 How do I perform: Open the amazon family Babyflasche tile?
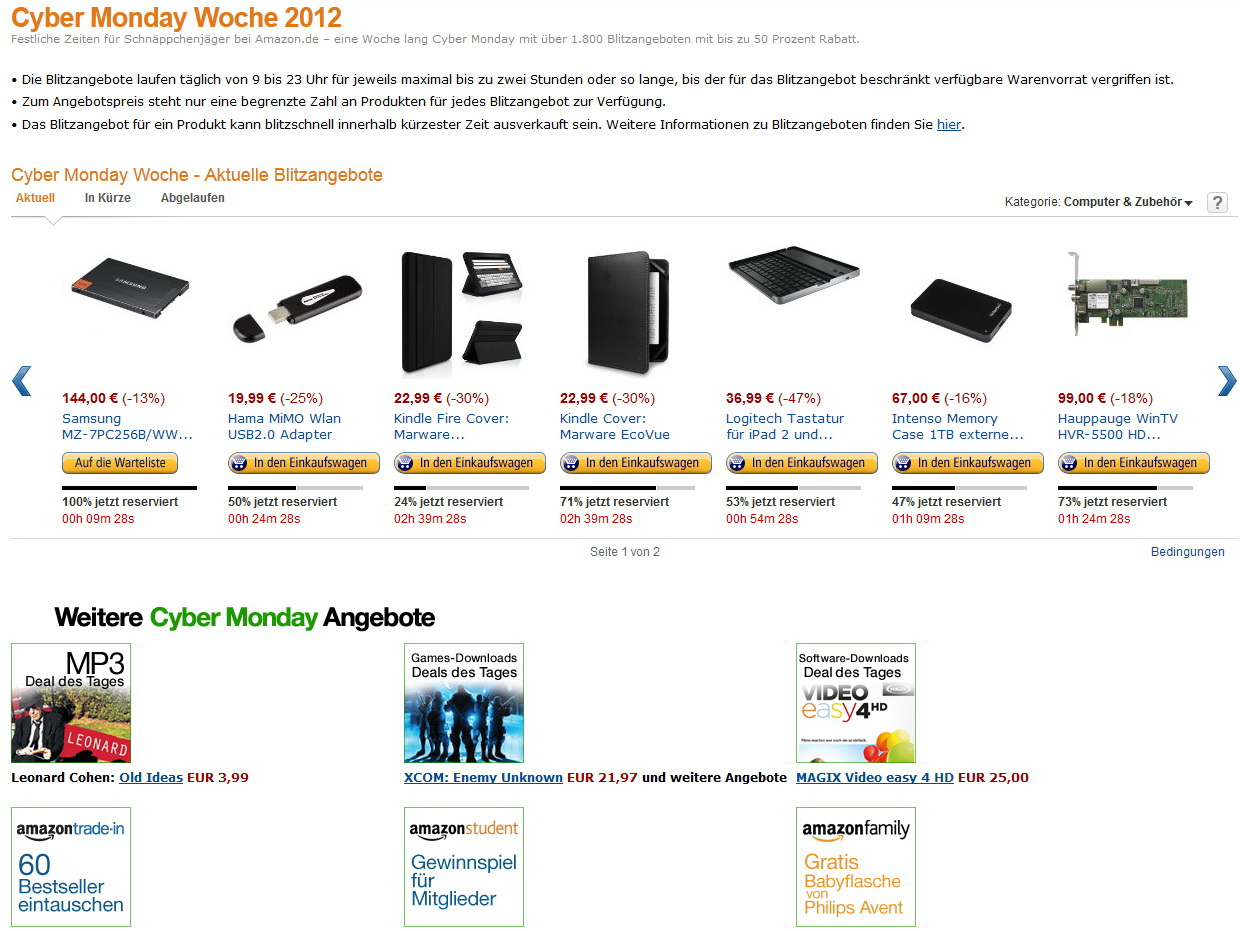coord(856,867)
